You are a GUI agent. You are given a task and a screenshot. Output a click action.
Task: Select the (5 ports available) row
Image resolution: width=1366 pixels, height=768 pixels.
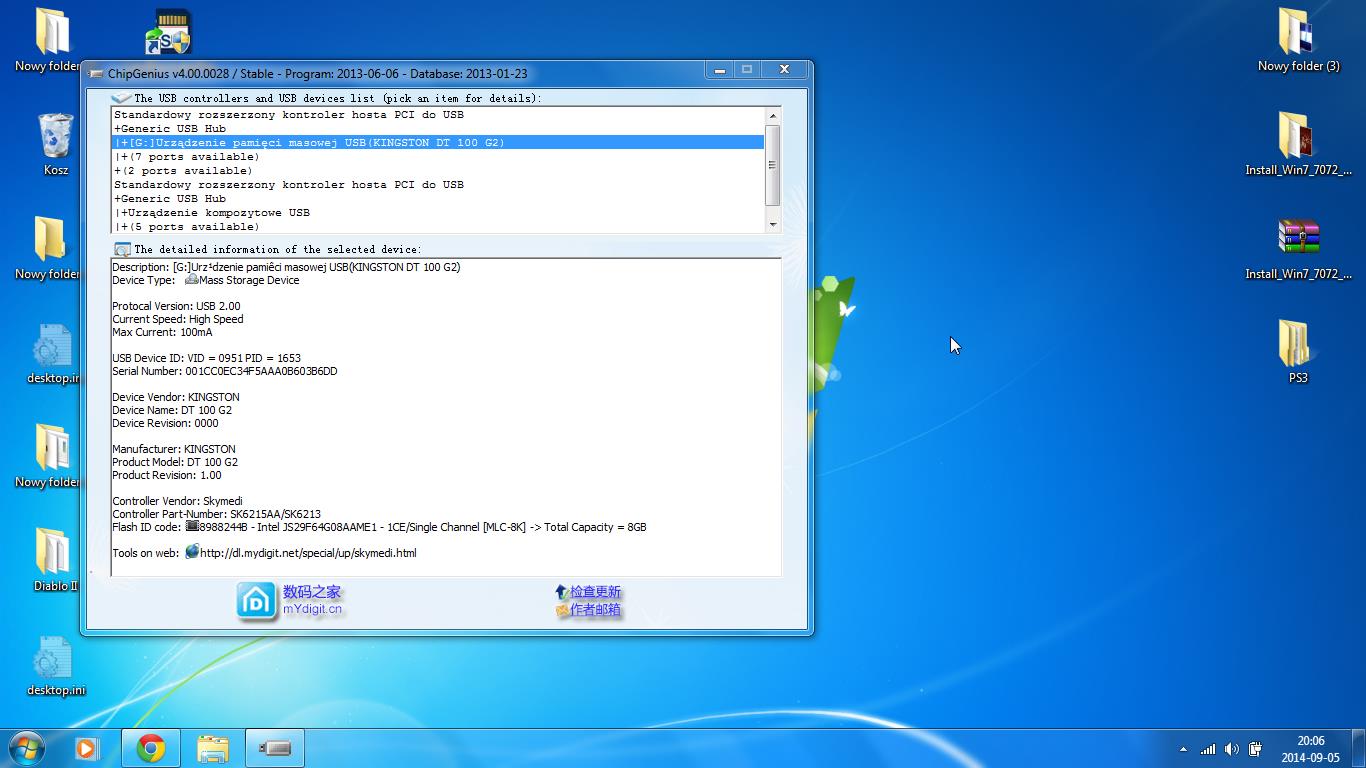438,227
